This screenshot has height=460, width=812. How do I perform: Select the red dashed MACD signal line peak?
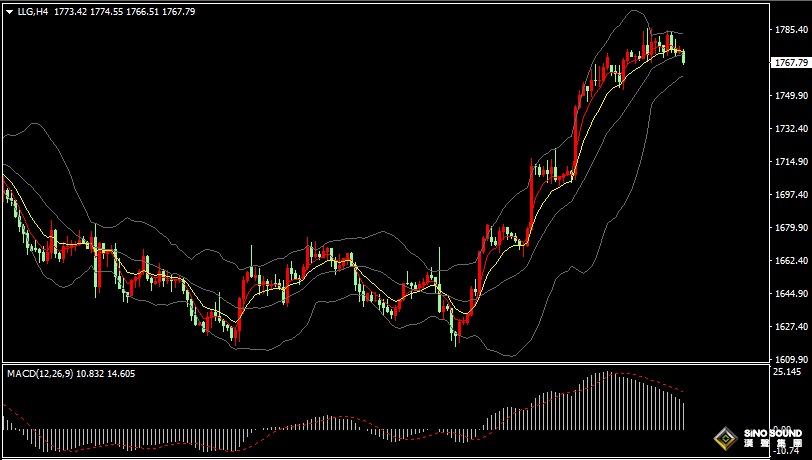click(x=620, y=375)
